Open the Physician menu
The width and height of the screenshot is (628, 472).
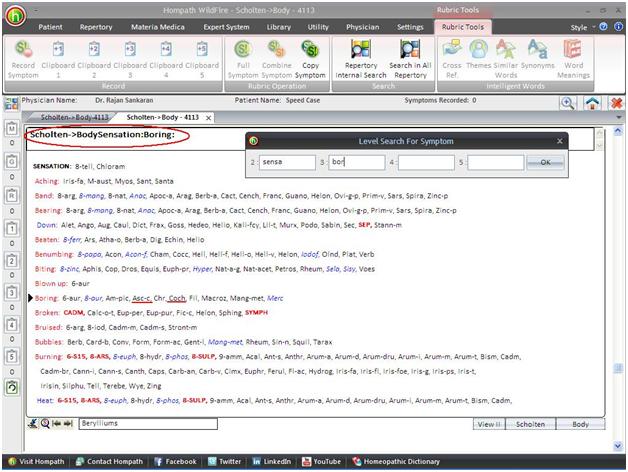362,27
